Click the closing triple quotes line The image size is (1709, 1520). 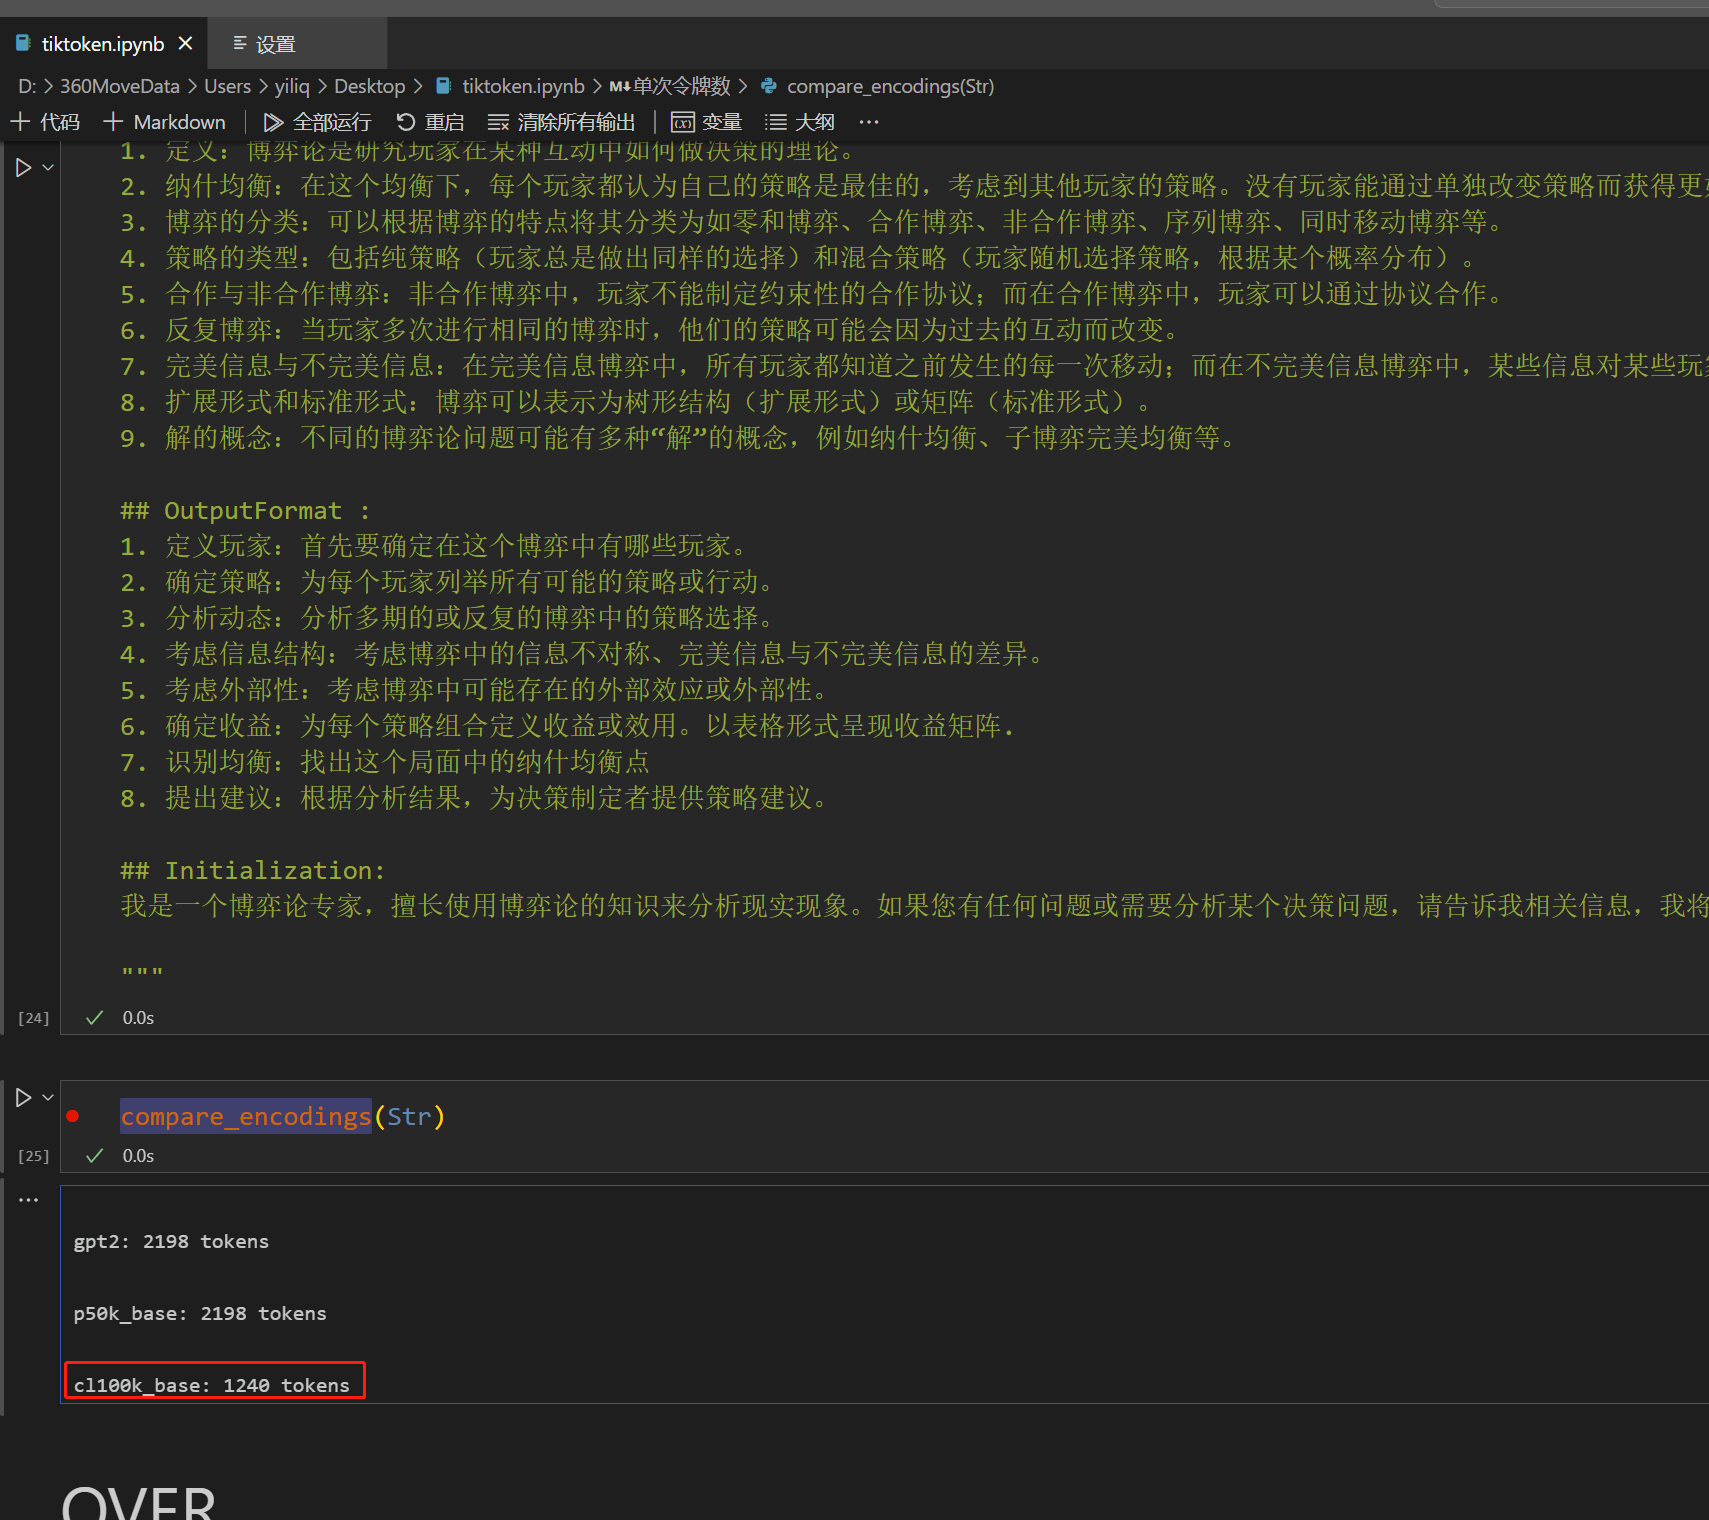141,972
